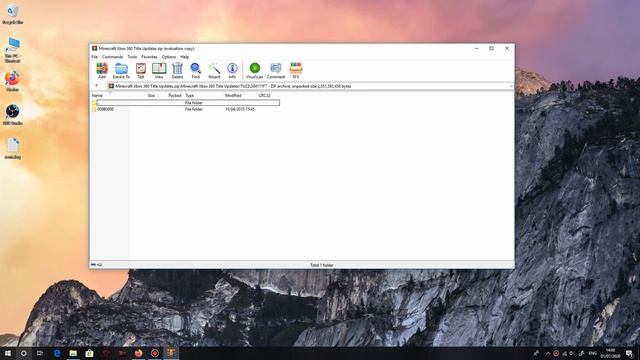Click the Extract To toolbar icon
640x360 pixels.
(x=121, y=70)
